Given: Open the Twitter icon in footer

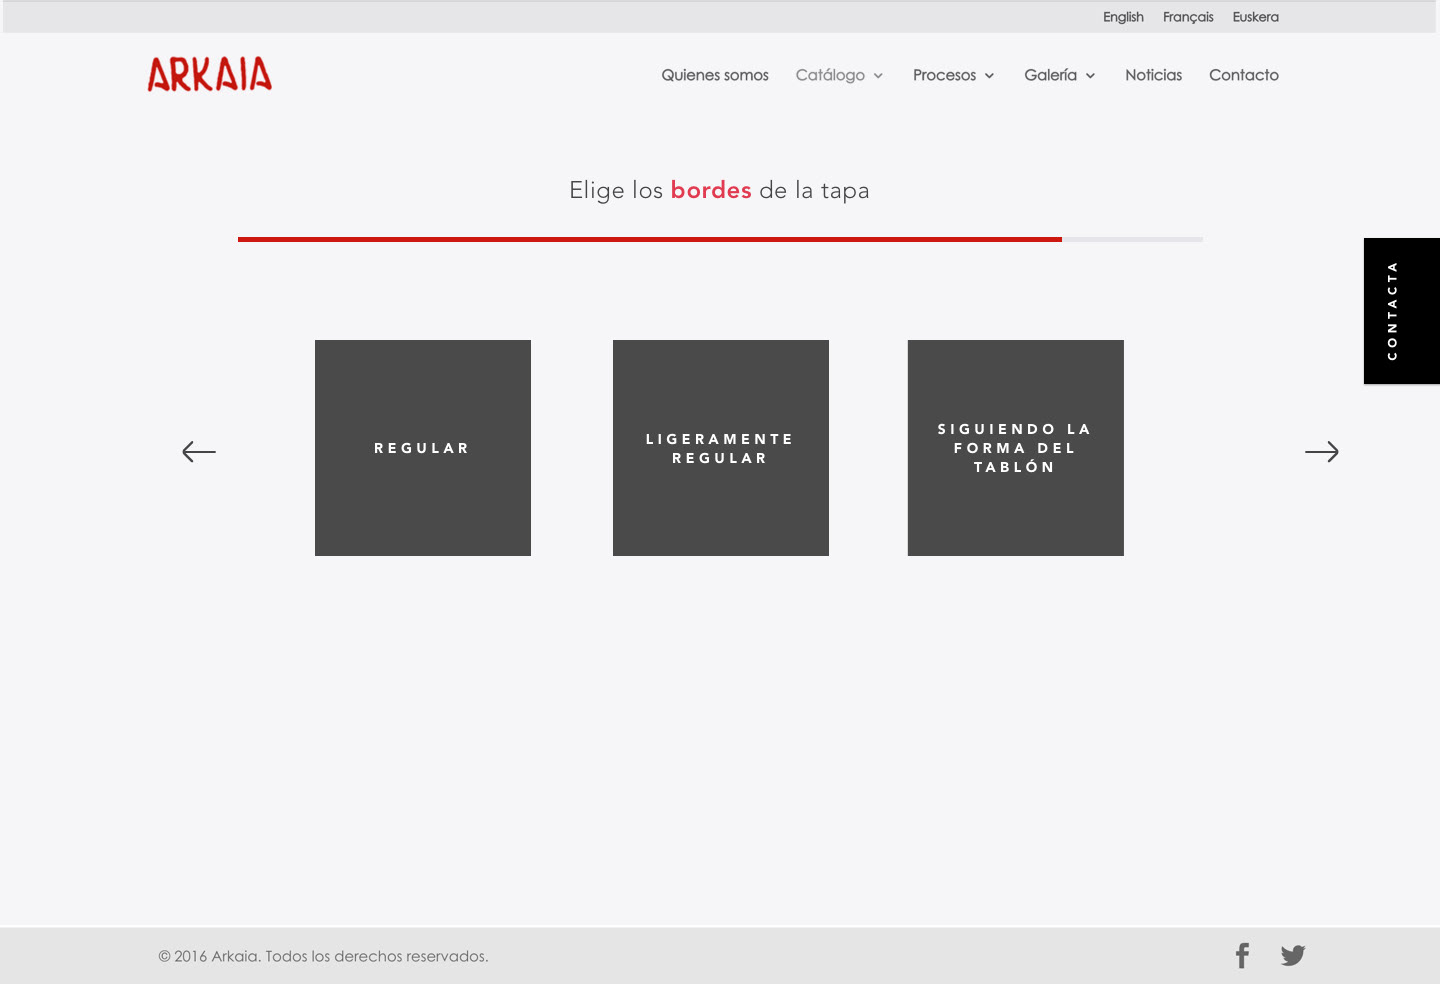Looking at the screenshot, I should click(1293, 956).
